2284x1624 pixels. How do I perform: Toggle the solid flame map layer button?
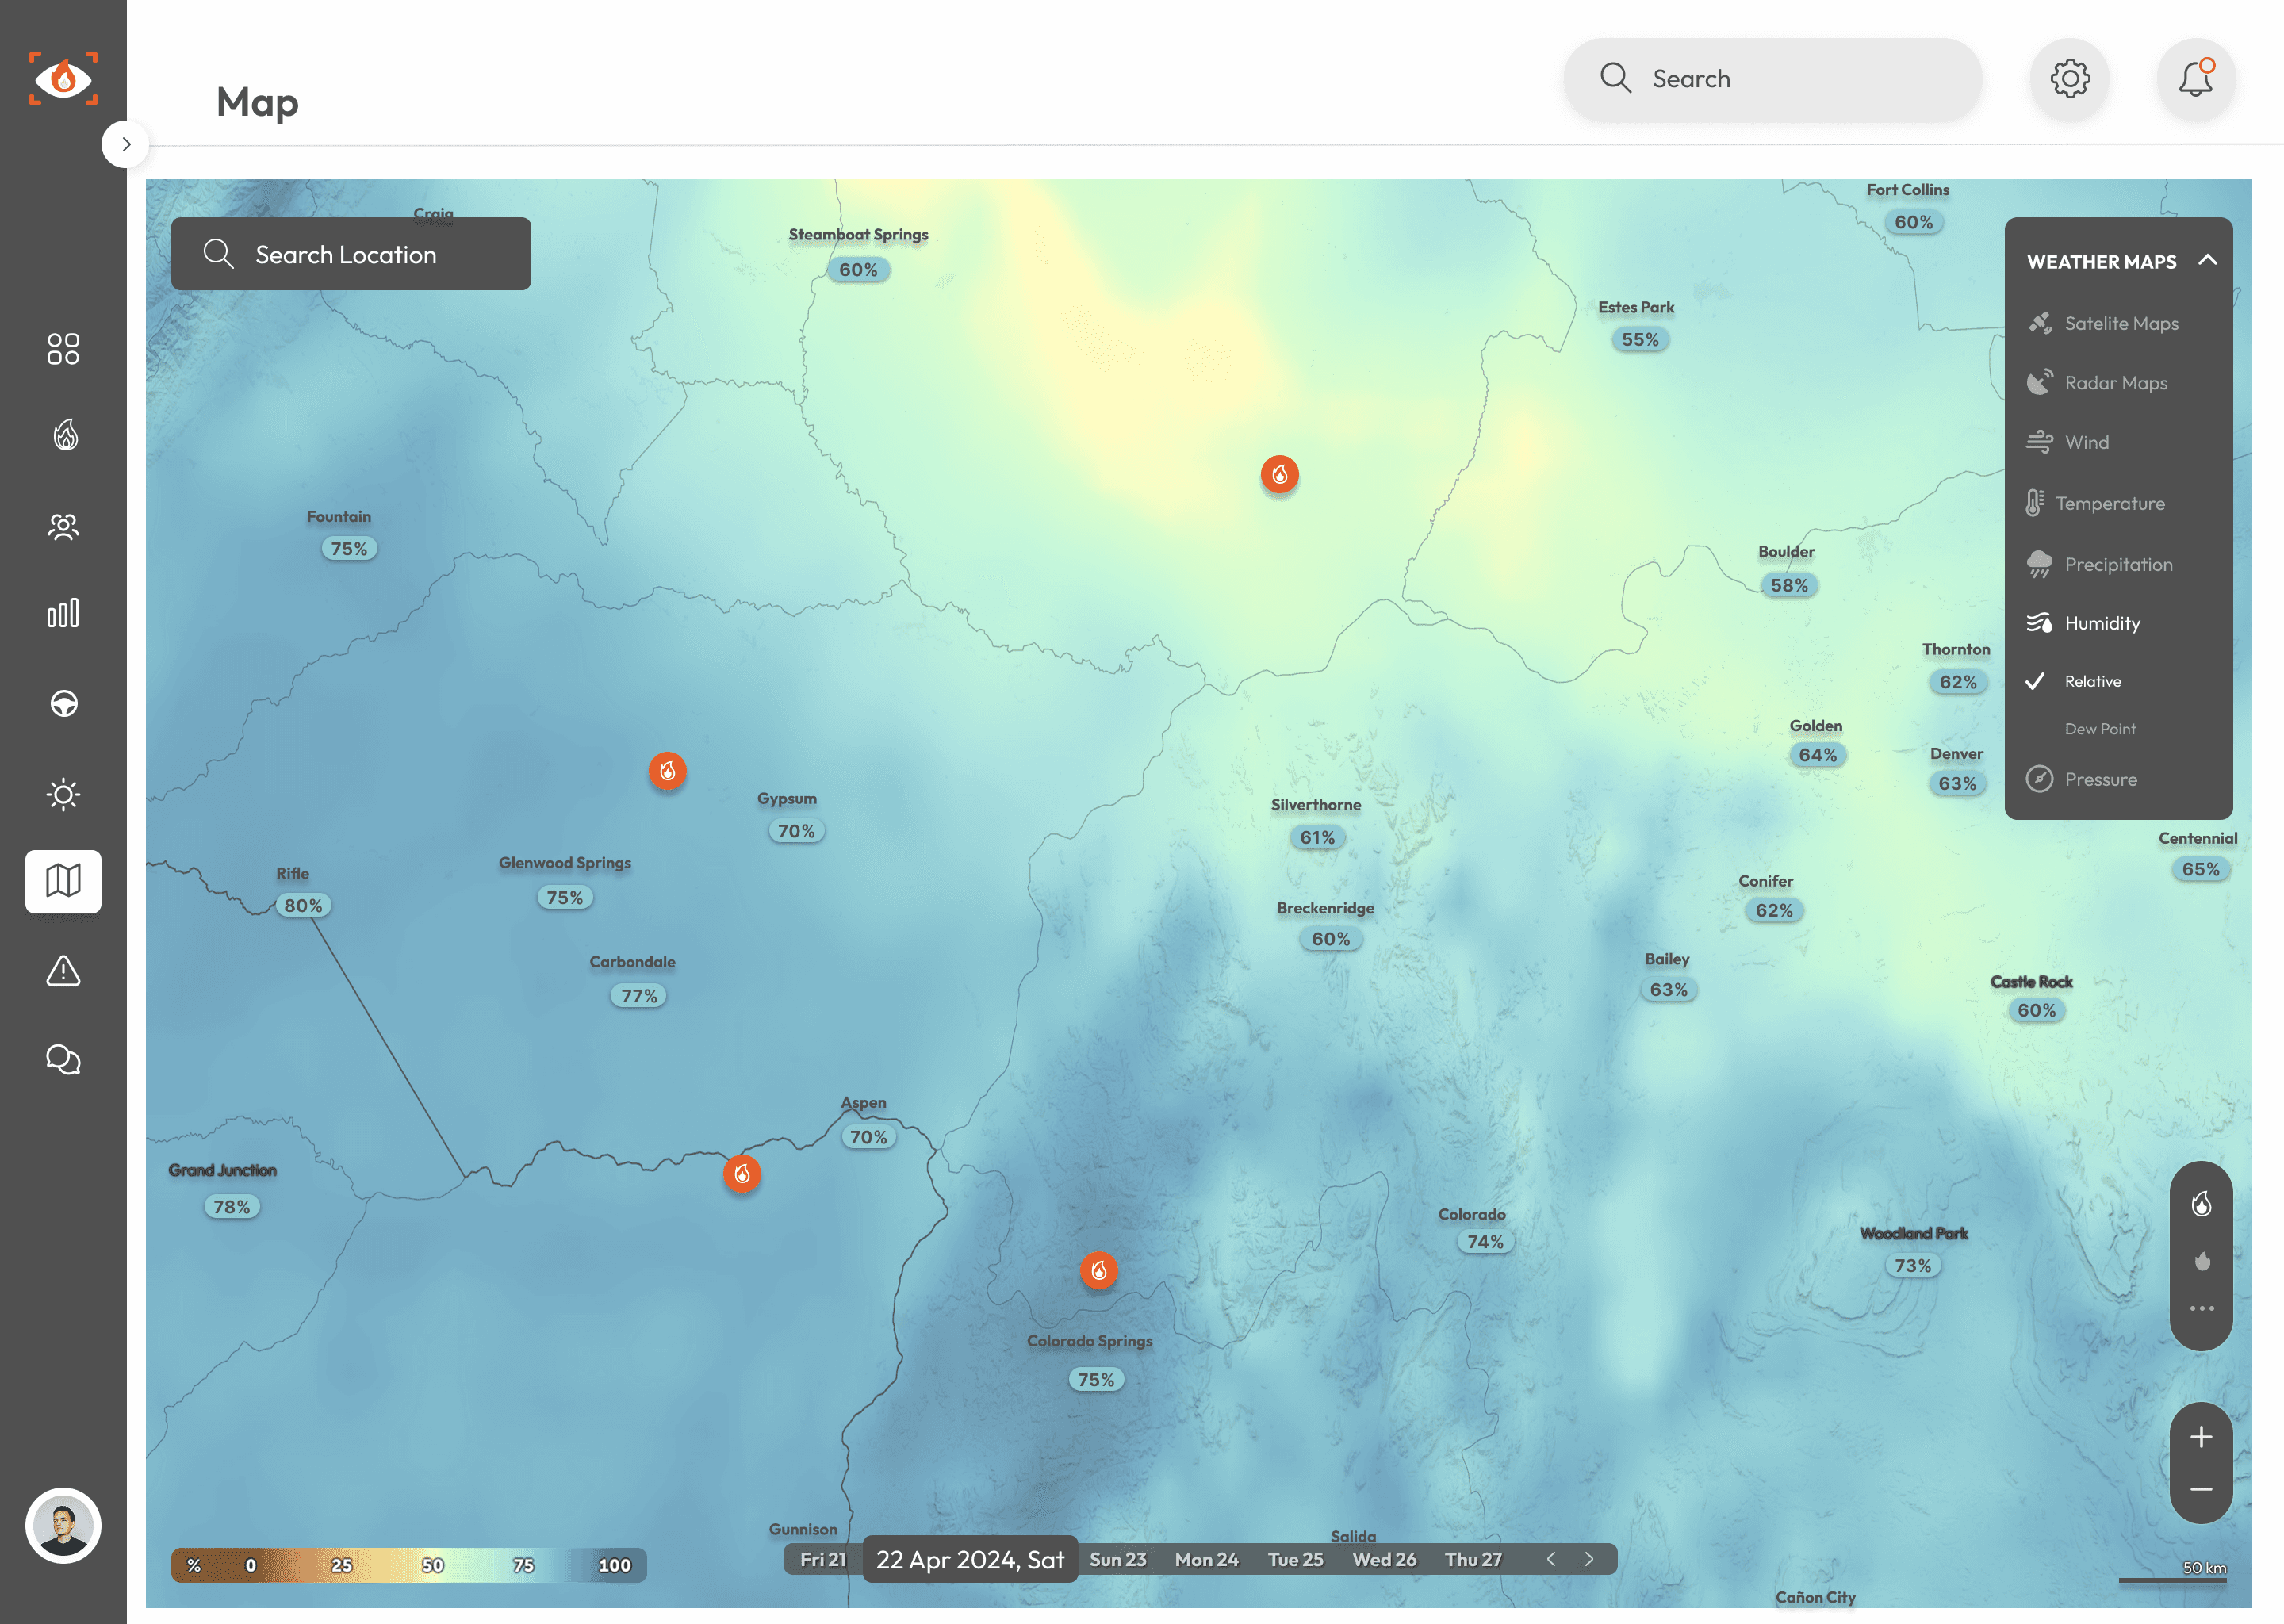tap(2201, 1260)
